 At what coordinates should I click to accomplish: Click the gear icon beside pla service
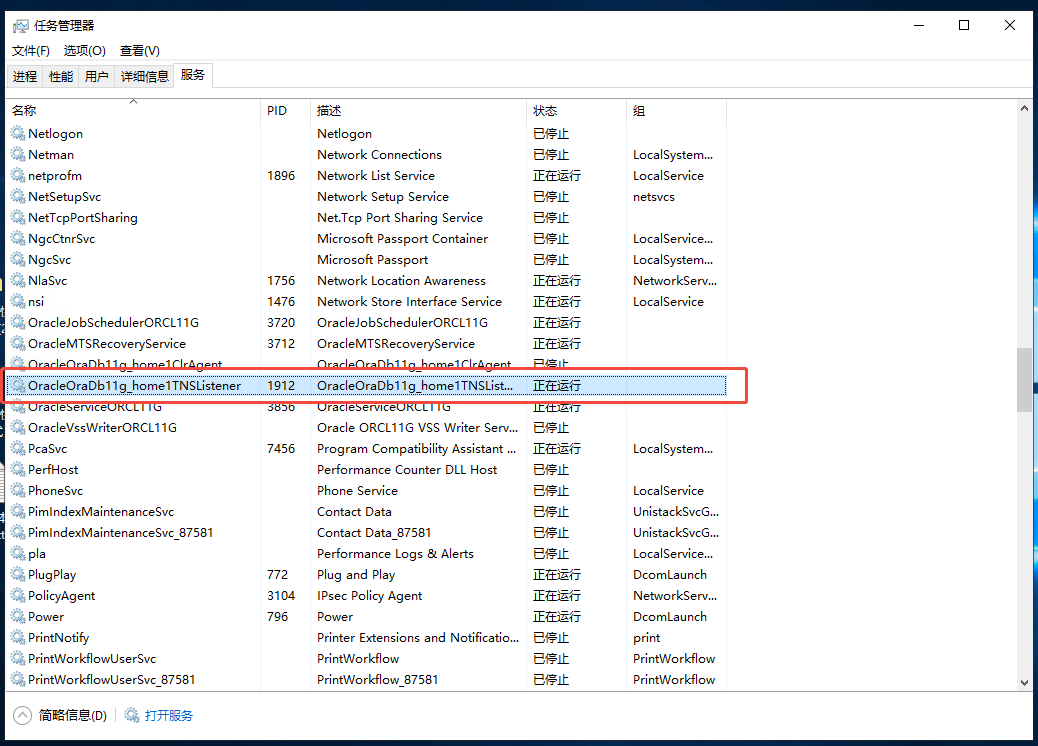click(18, 553)
